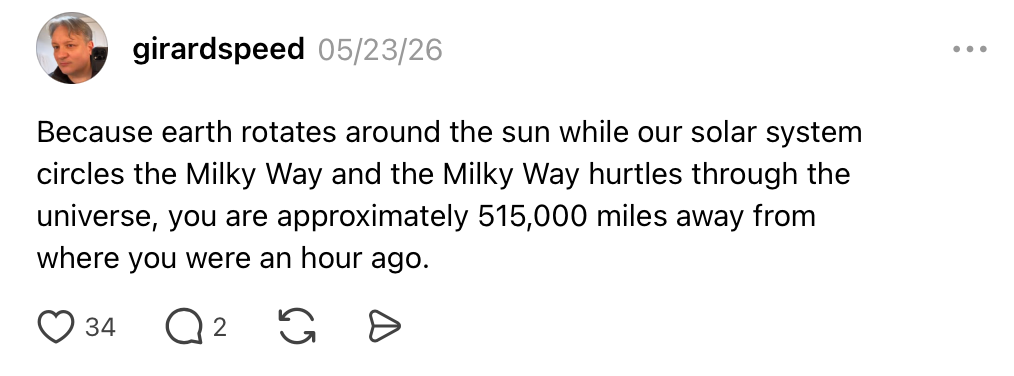Click the word "approximately" in the post
This screenshot has height=376, width=1014.
click(x=372, y=217)
